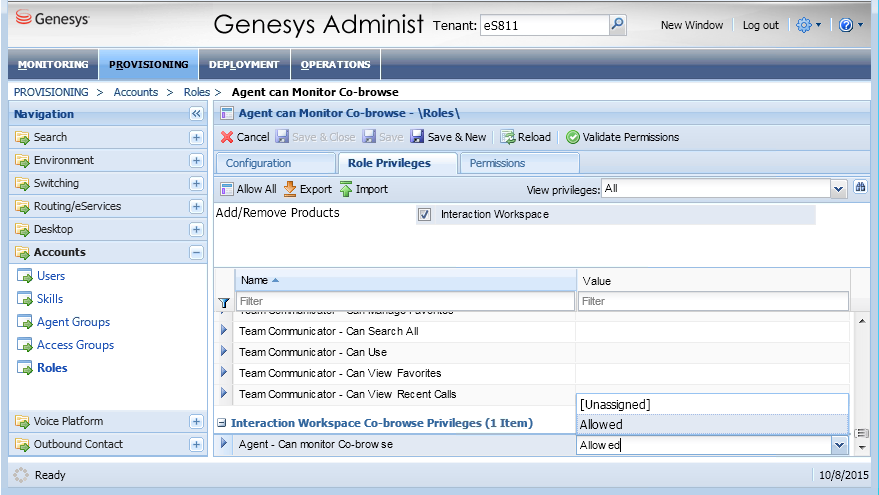Click the Access Groups item icon
The width and height of the screenshot is (879, 495).
(24, 345)
